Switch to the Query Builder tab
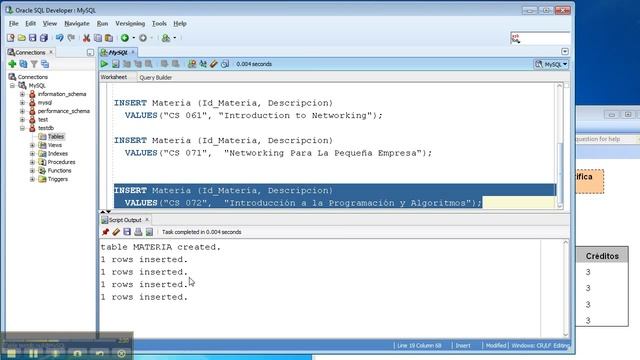Image resolution: width=640 pixels, height=360 pixels. (x=156, y=77)
